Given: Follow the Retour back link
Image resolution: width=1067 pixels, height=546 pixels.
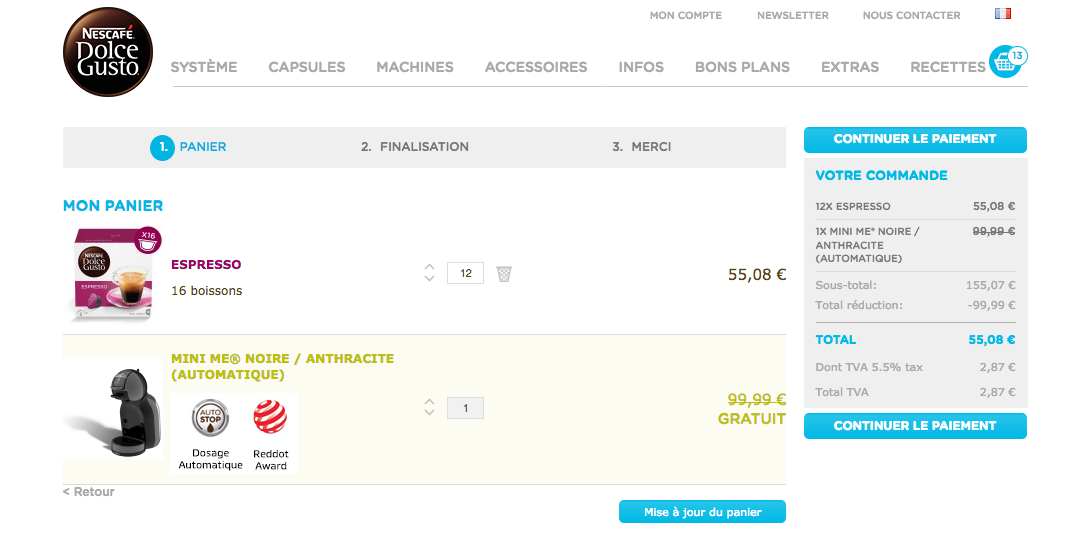Looking at the screenshot, I should point(88,492).
